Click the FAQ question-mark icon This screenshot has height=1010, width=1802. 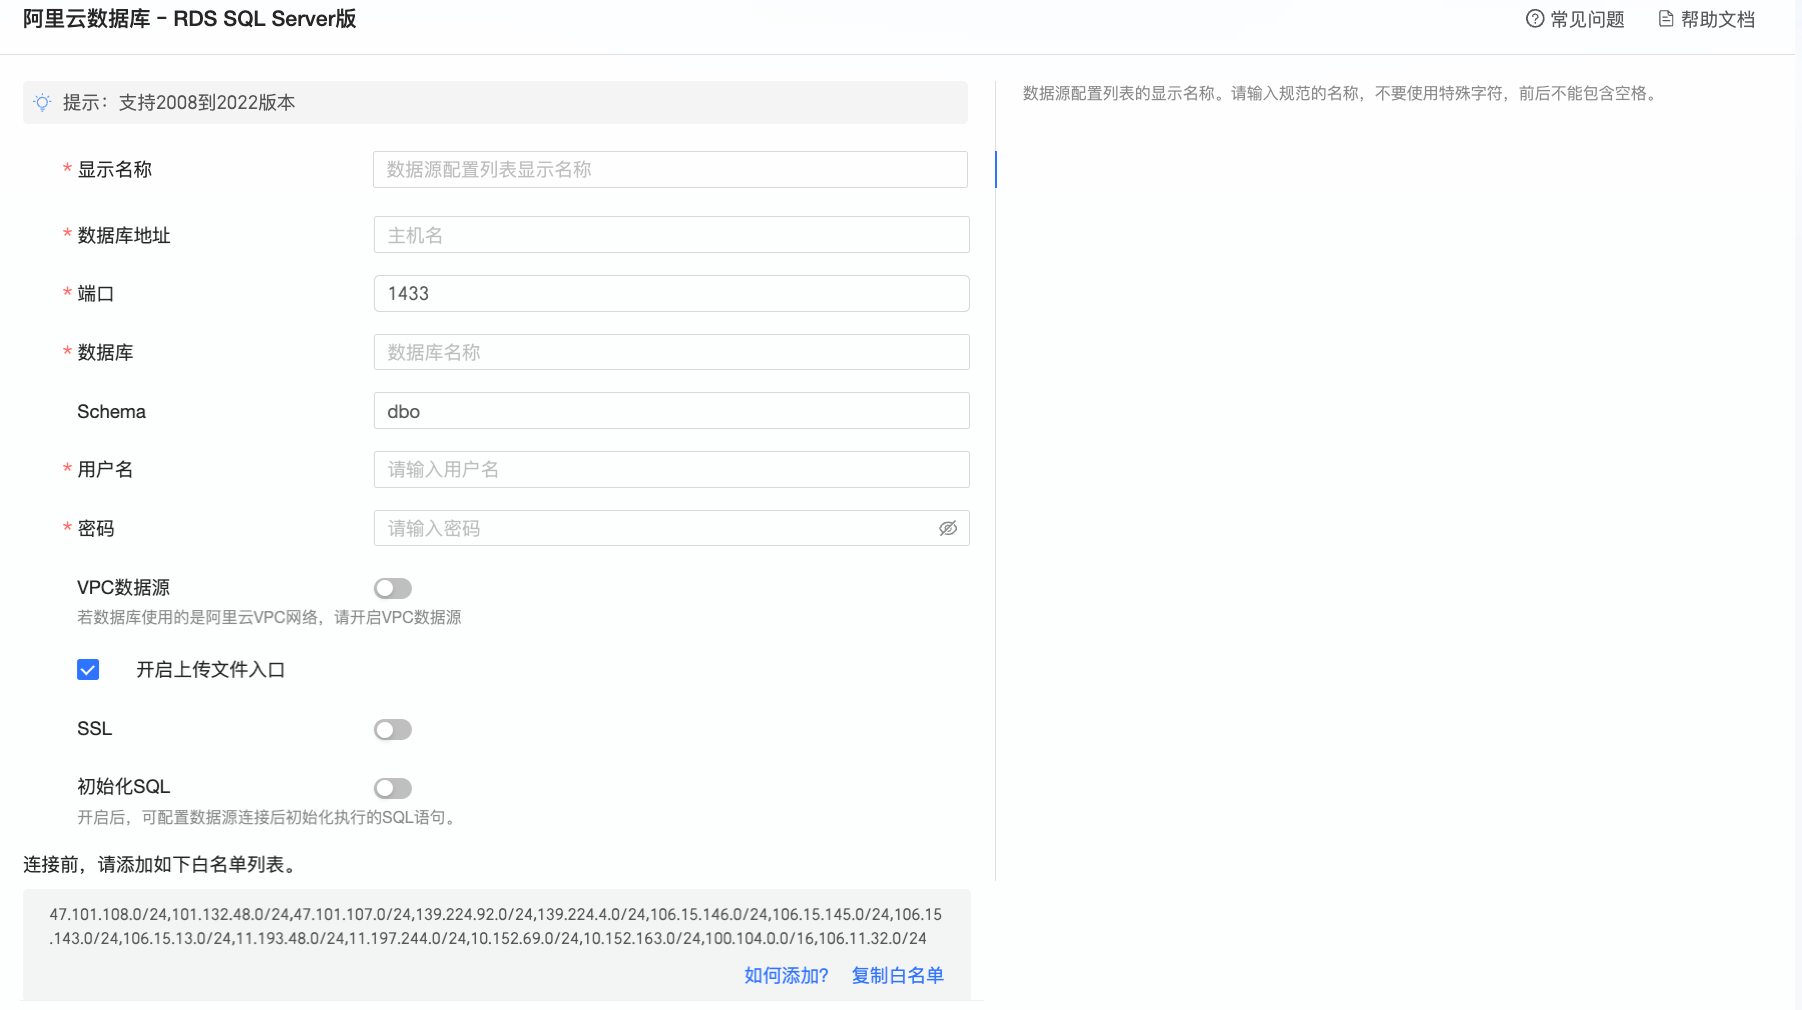click(1534, 19)
